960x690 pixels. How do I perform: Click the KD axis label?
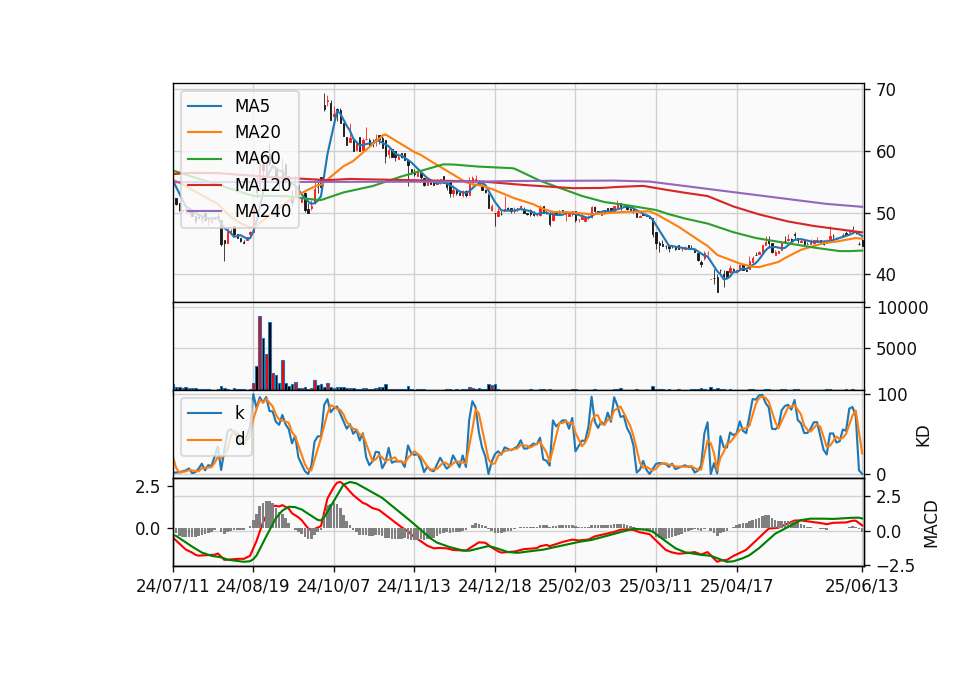click(923, 436)
